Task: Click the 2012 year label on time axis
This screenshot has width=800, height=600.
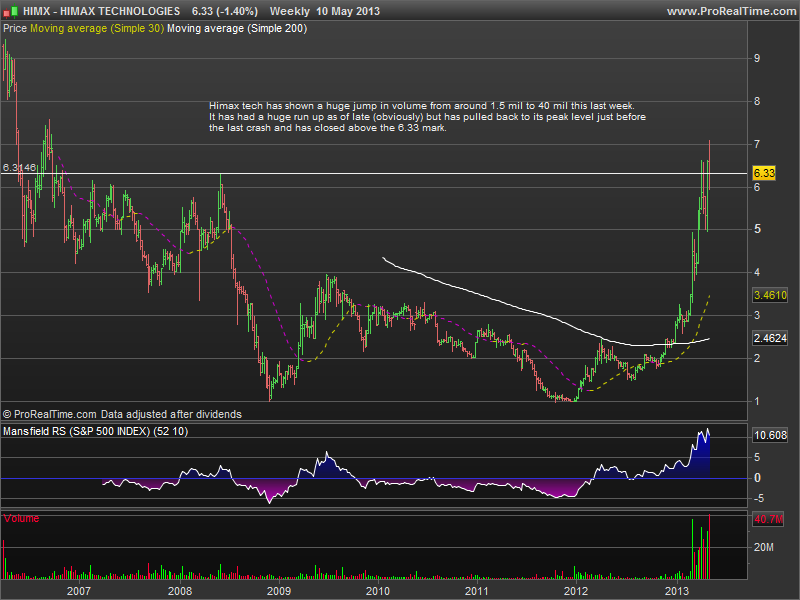Action: (576, 591)
